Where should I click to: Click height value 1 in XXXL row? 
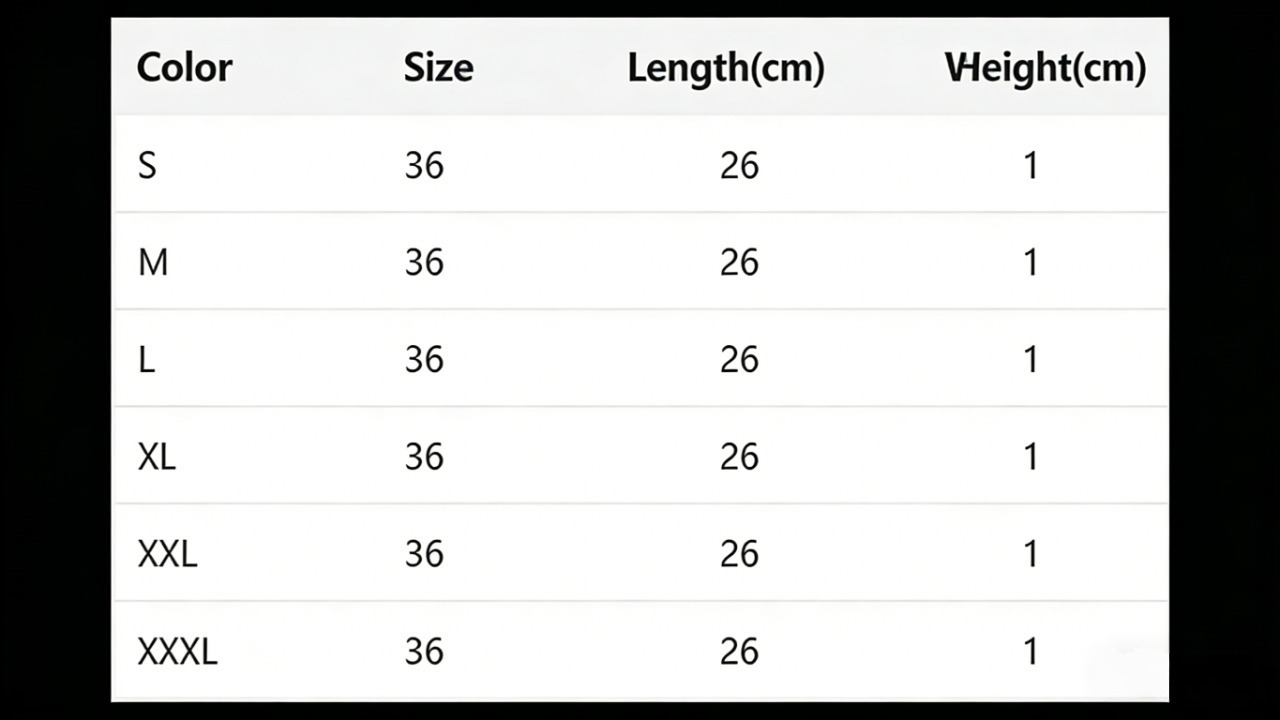pyautogui.click(x=1031, y=652)
